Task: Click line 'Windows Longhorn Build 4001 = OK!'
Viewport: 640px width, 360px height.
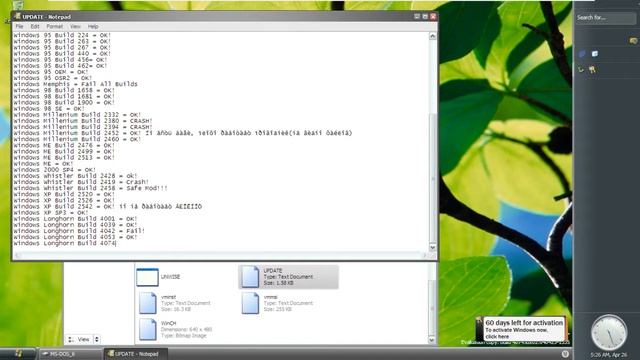Action: (x=76, y=219)
